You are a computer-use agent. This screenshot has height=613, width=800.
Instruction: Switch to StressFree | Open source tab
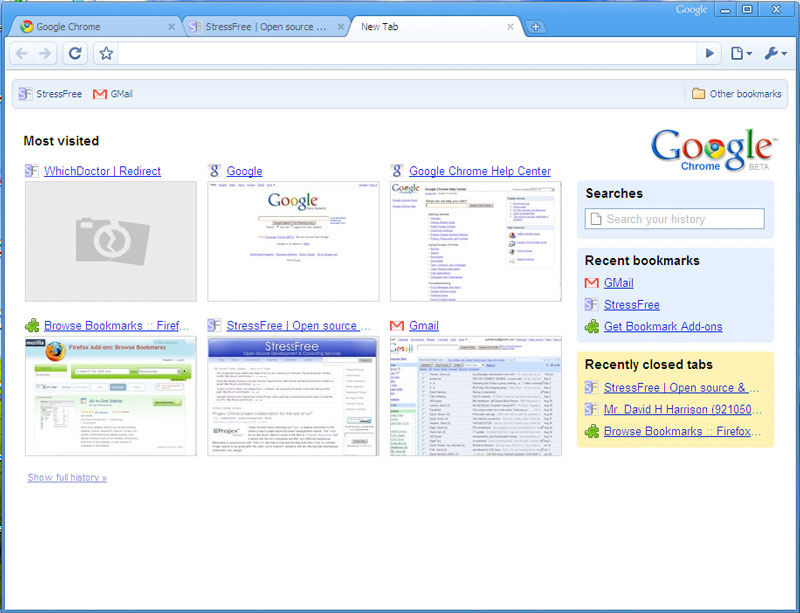pyautogui.click(x=265, y=27)
